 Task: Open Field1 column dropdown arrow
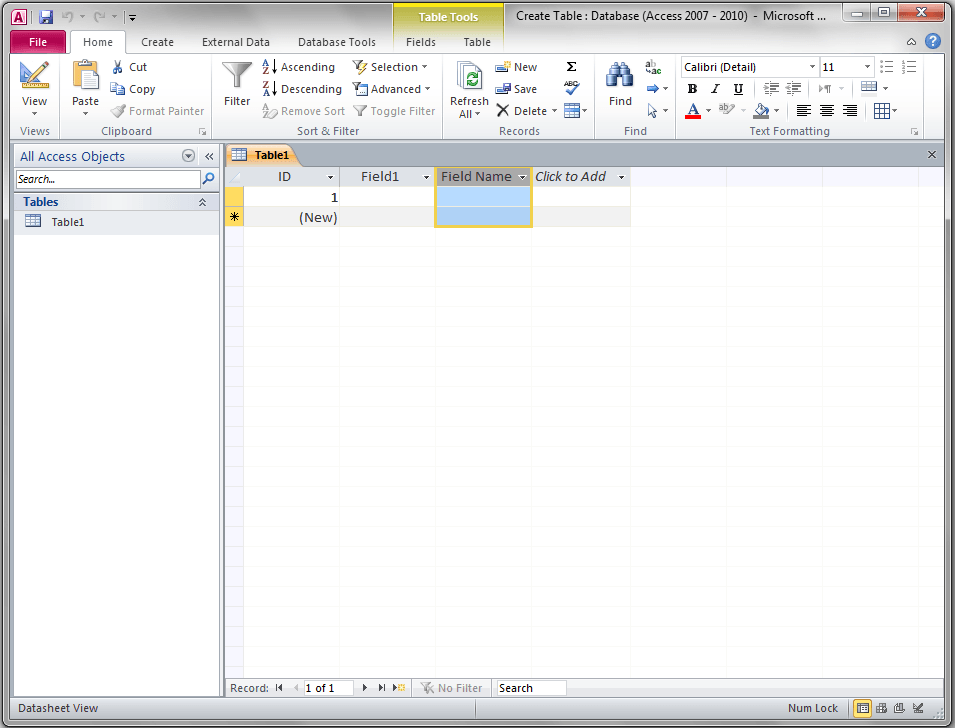tap(426, 177)
